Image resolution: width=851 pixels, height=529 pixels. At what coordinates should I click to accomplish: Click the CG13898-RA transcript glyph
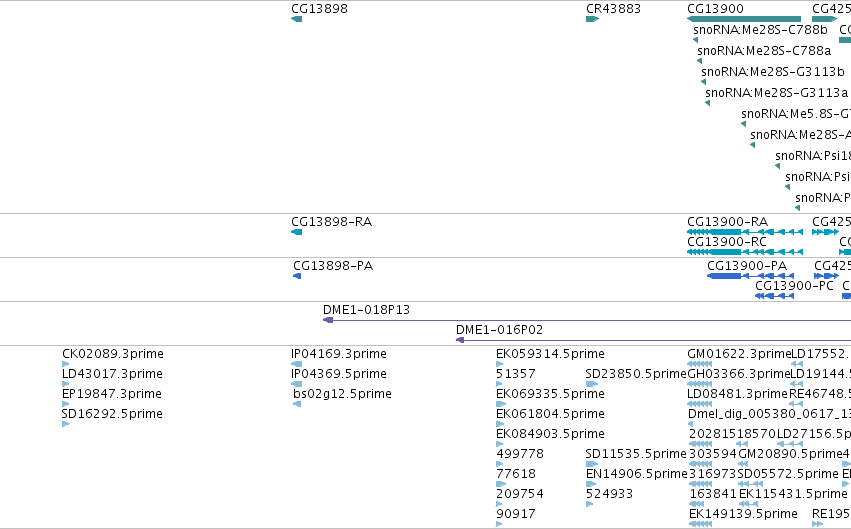pos(296,232)
